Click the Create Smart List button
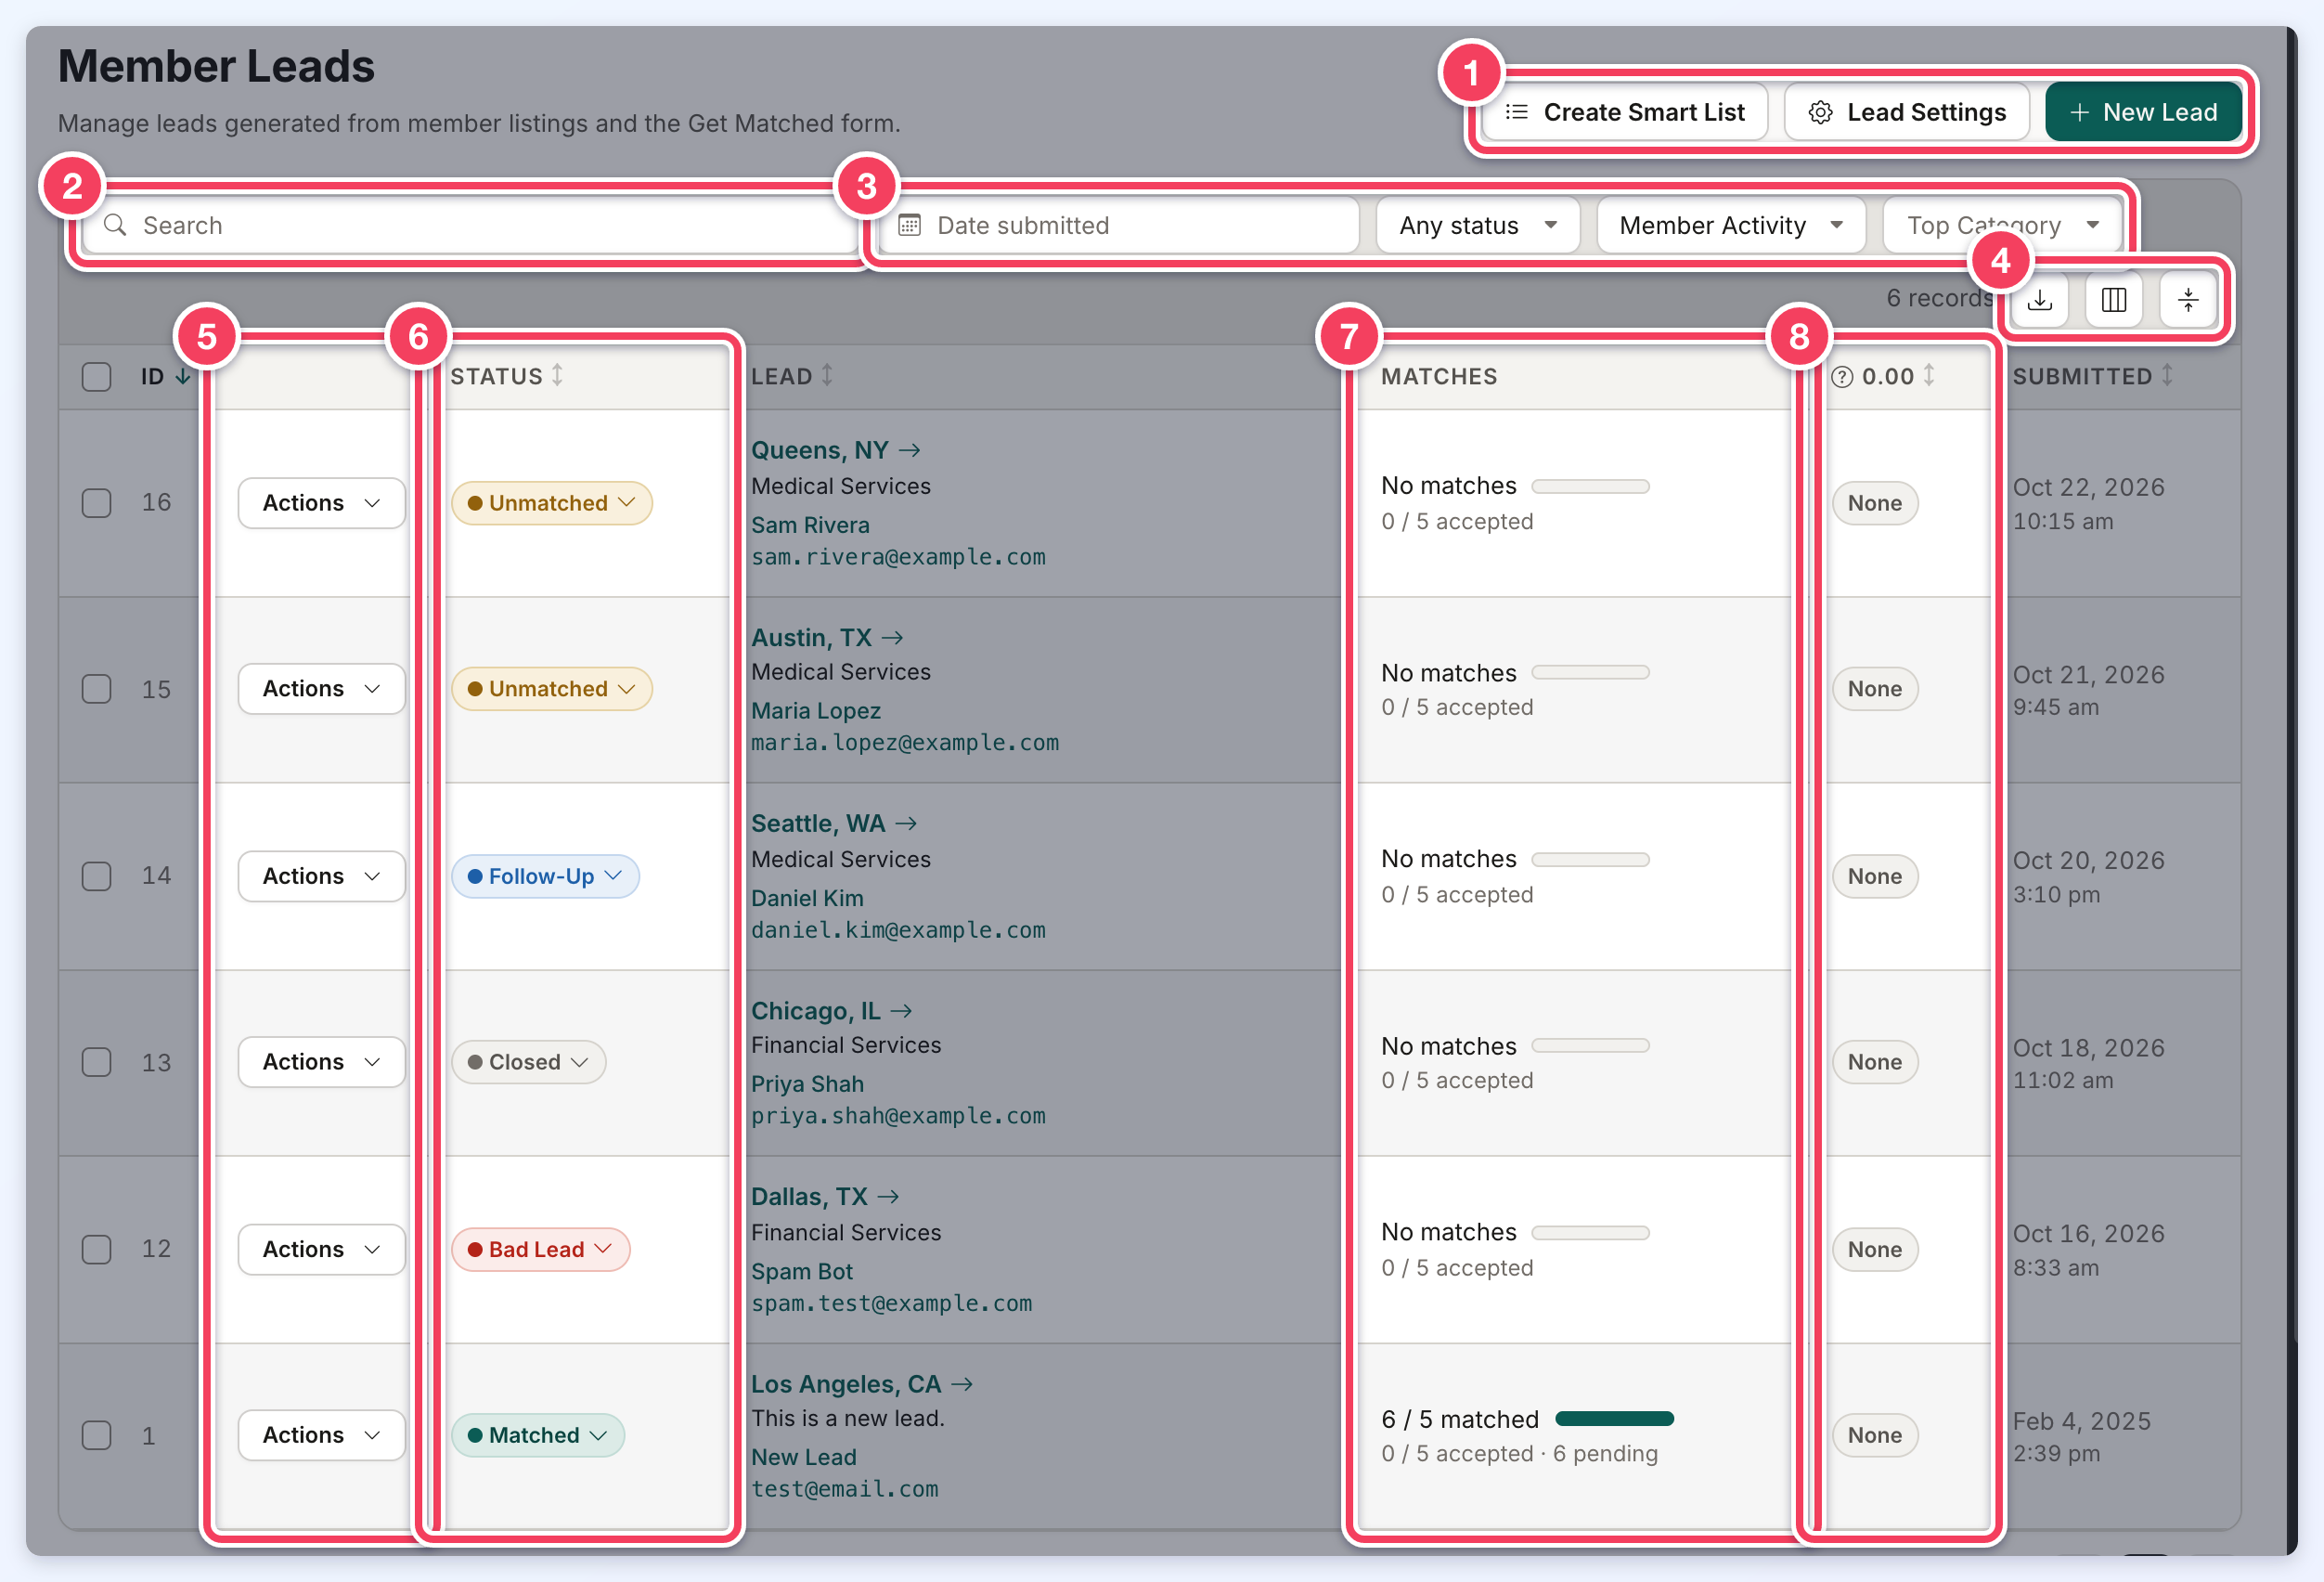The height and width of the screenshot is (1582, 2324). pyautogui.click(x=1625, y=112)
